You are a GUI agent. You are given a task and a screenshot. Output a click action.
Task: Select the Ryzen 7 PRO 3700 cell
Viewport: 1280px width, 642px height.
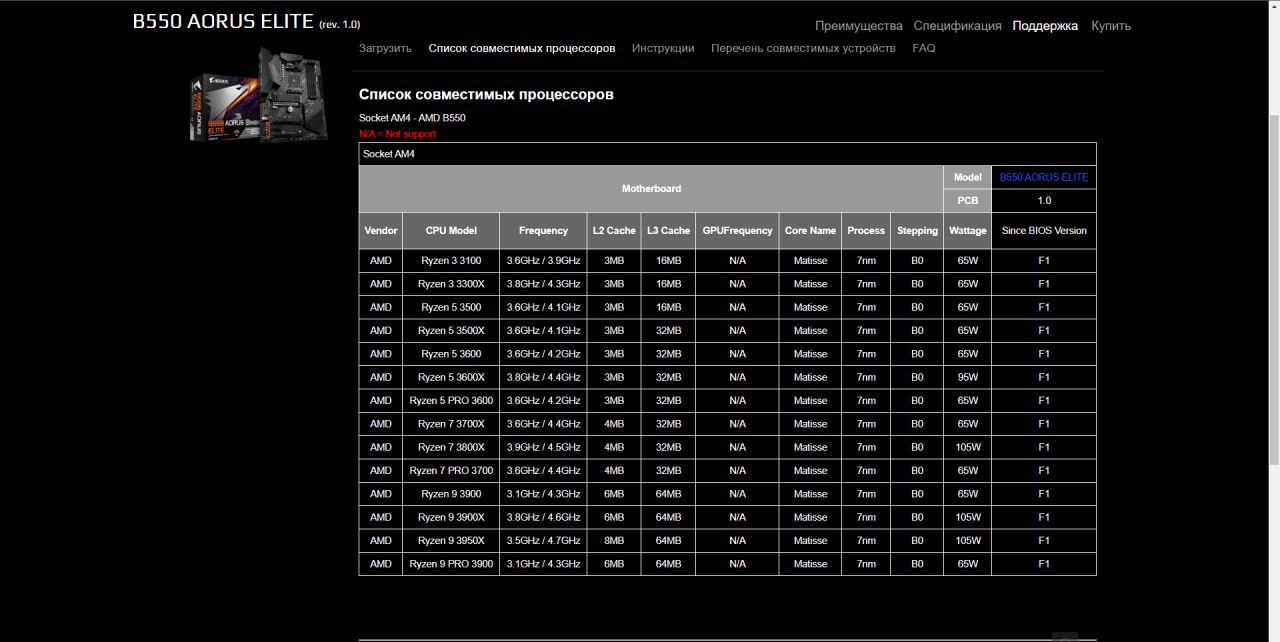(x=451, y=471)
